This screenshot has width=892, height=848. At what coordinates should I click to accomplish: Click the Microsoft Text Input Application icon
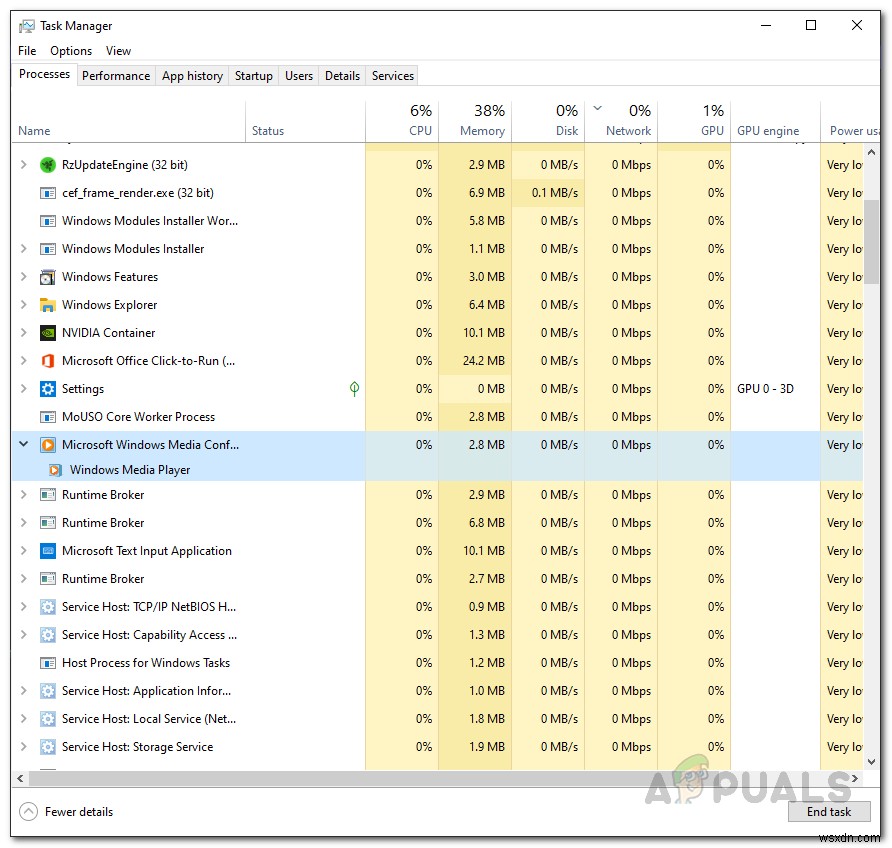[47, 551]
